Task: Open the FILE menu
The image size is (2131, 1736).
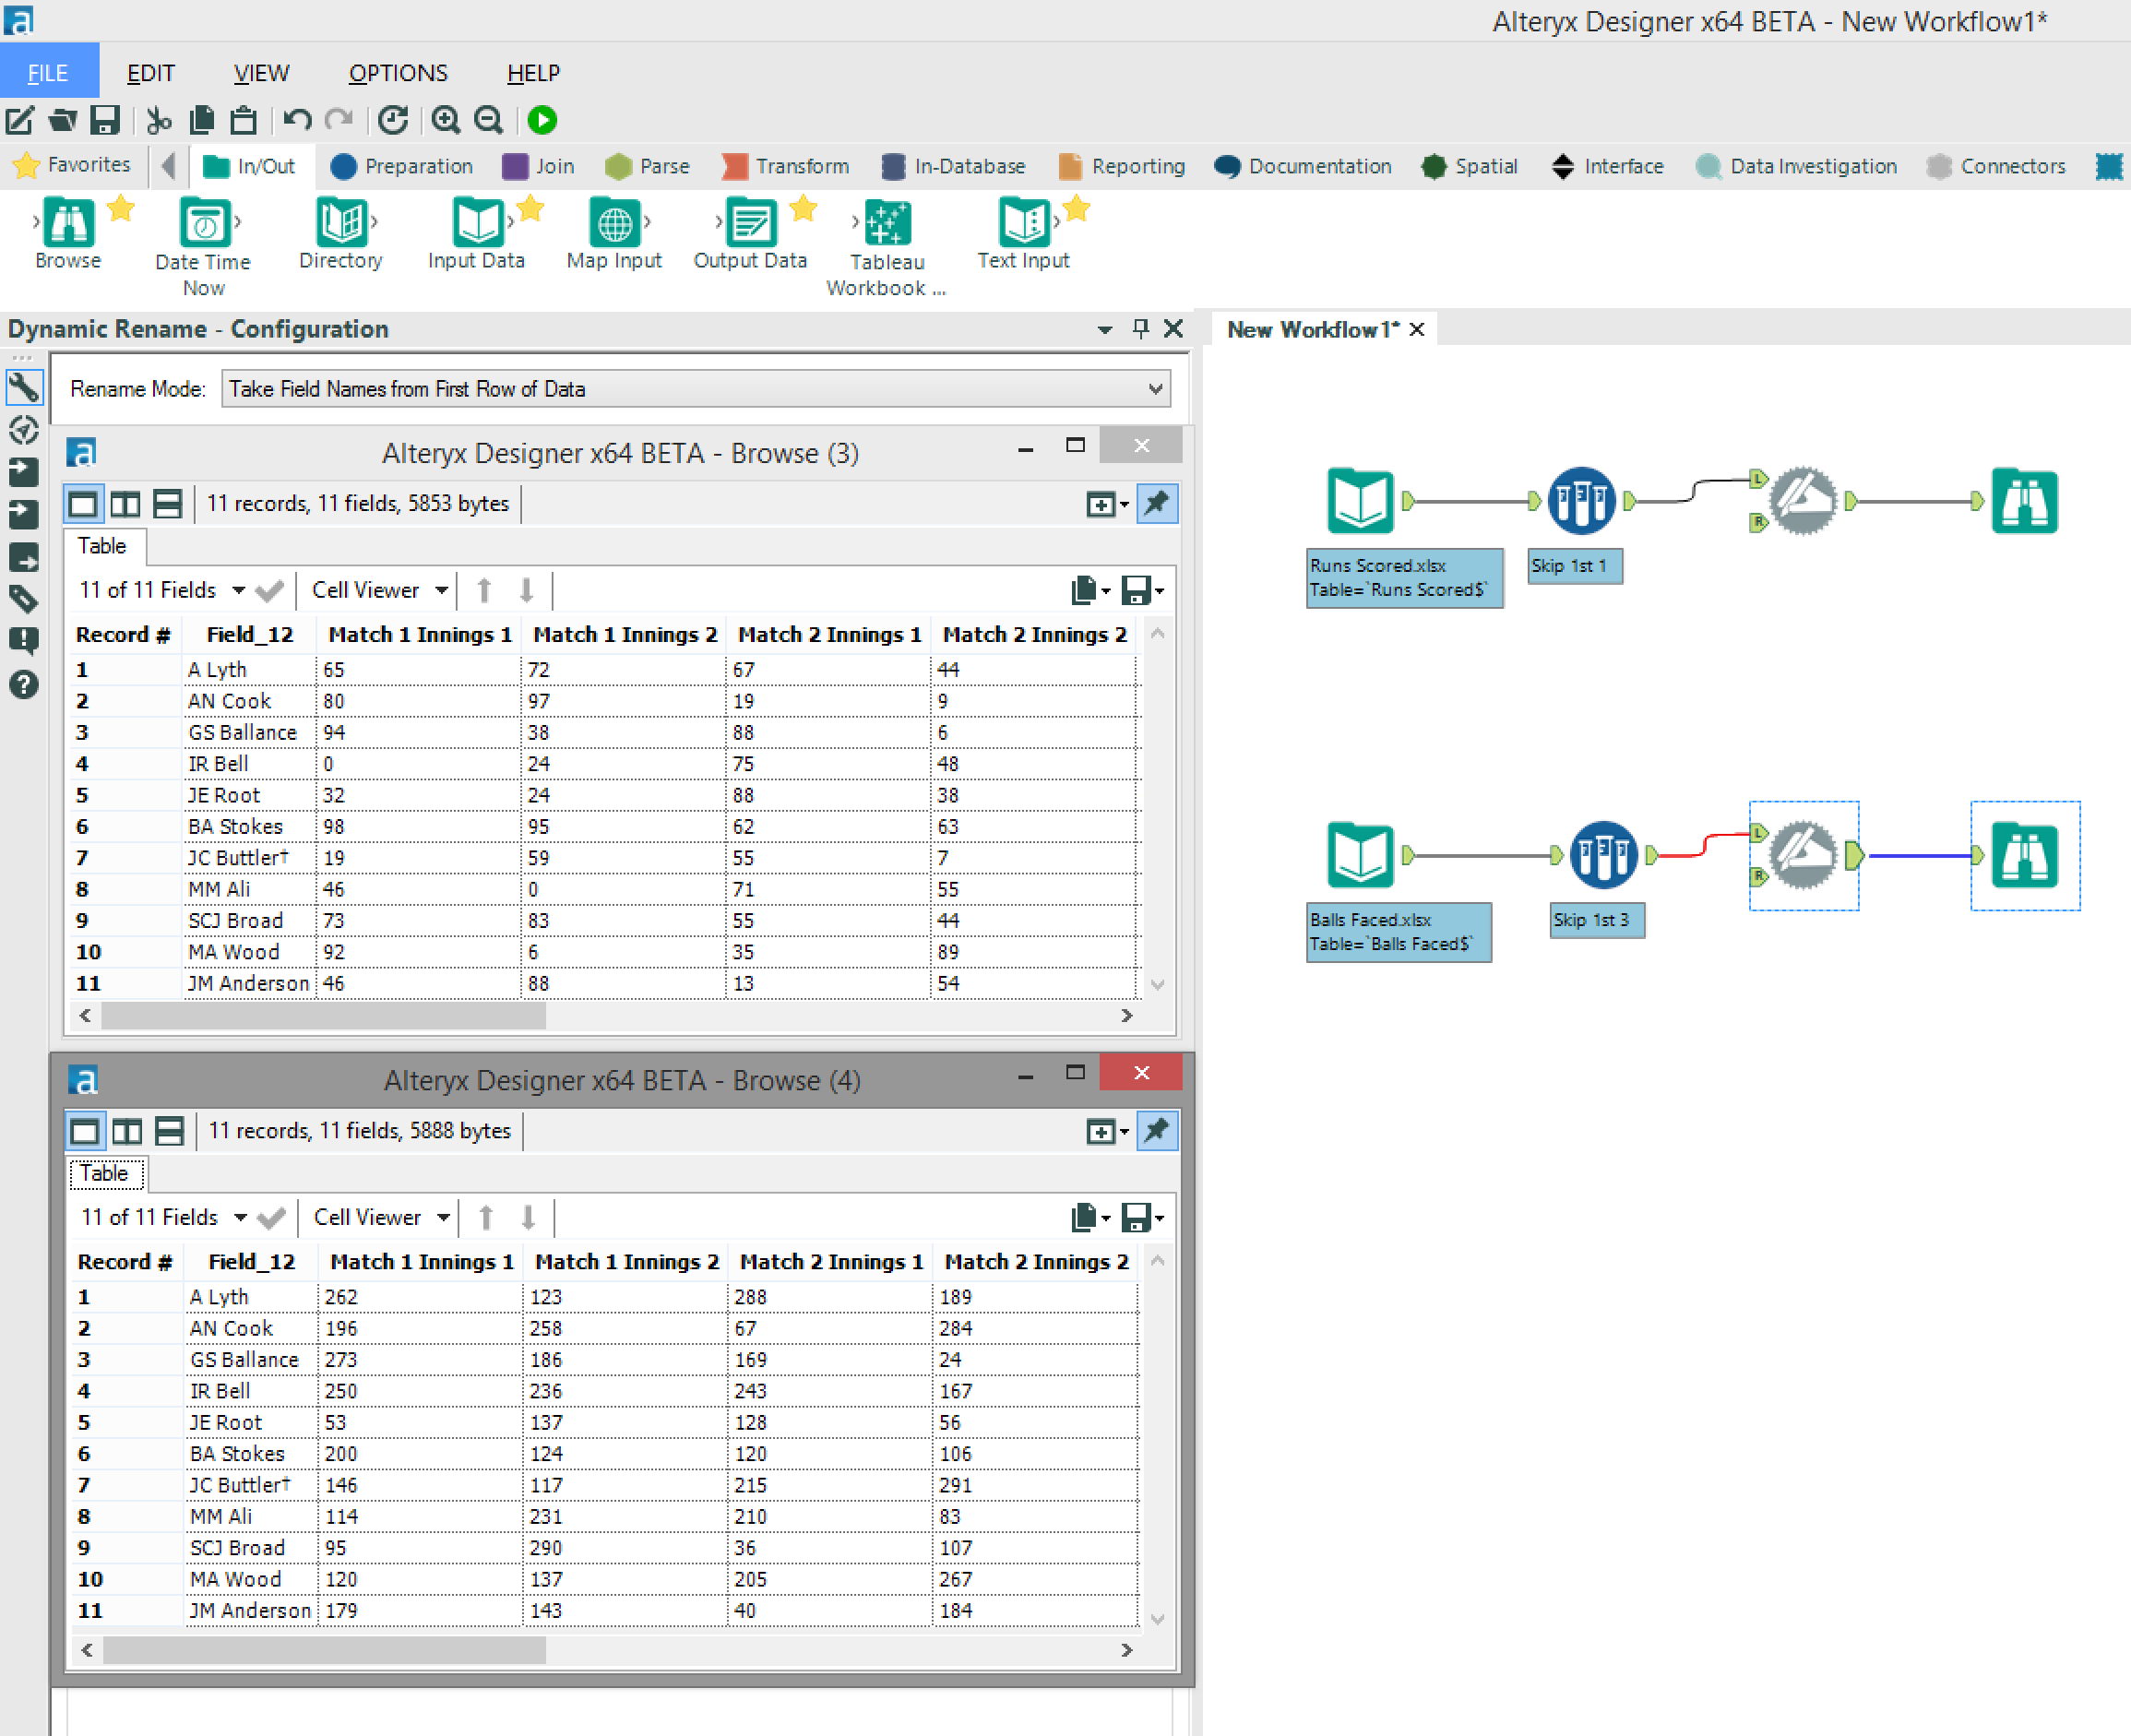Action: pyautogui.click(x=48, y=73)
